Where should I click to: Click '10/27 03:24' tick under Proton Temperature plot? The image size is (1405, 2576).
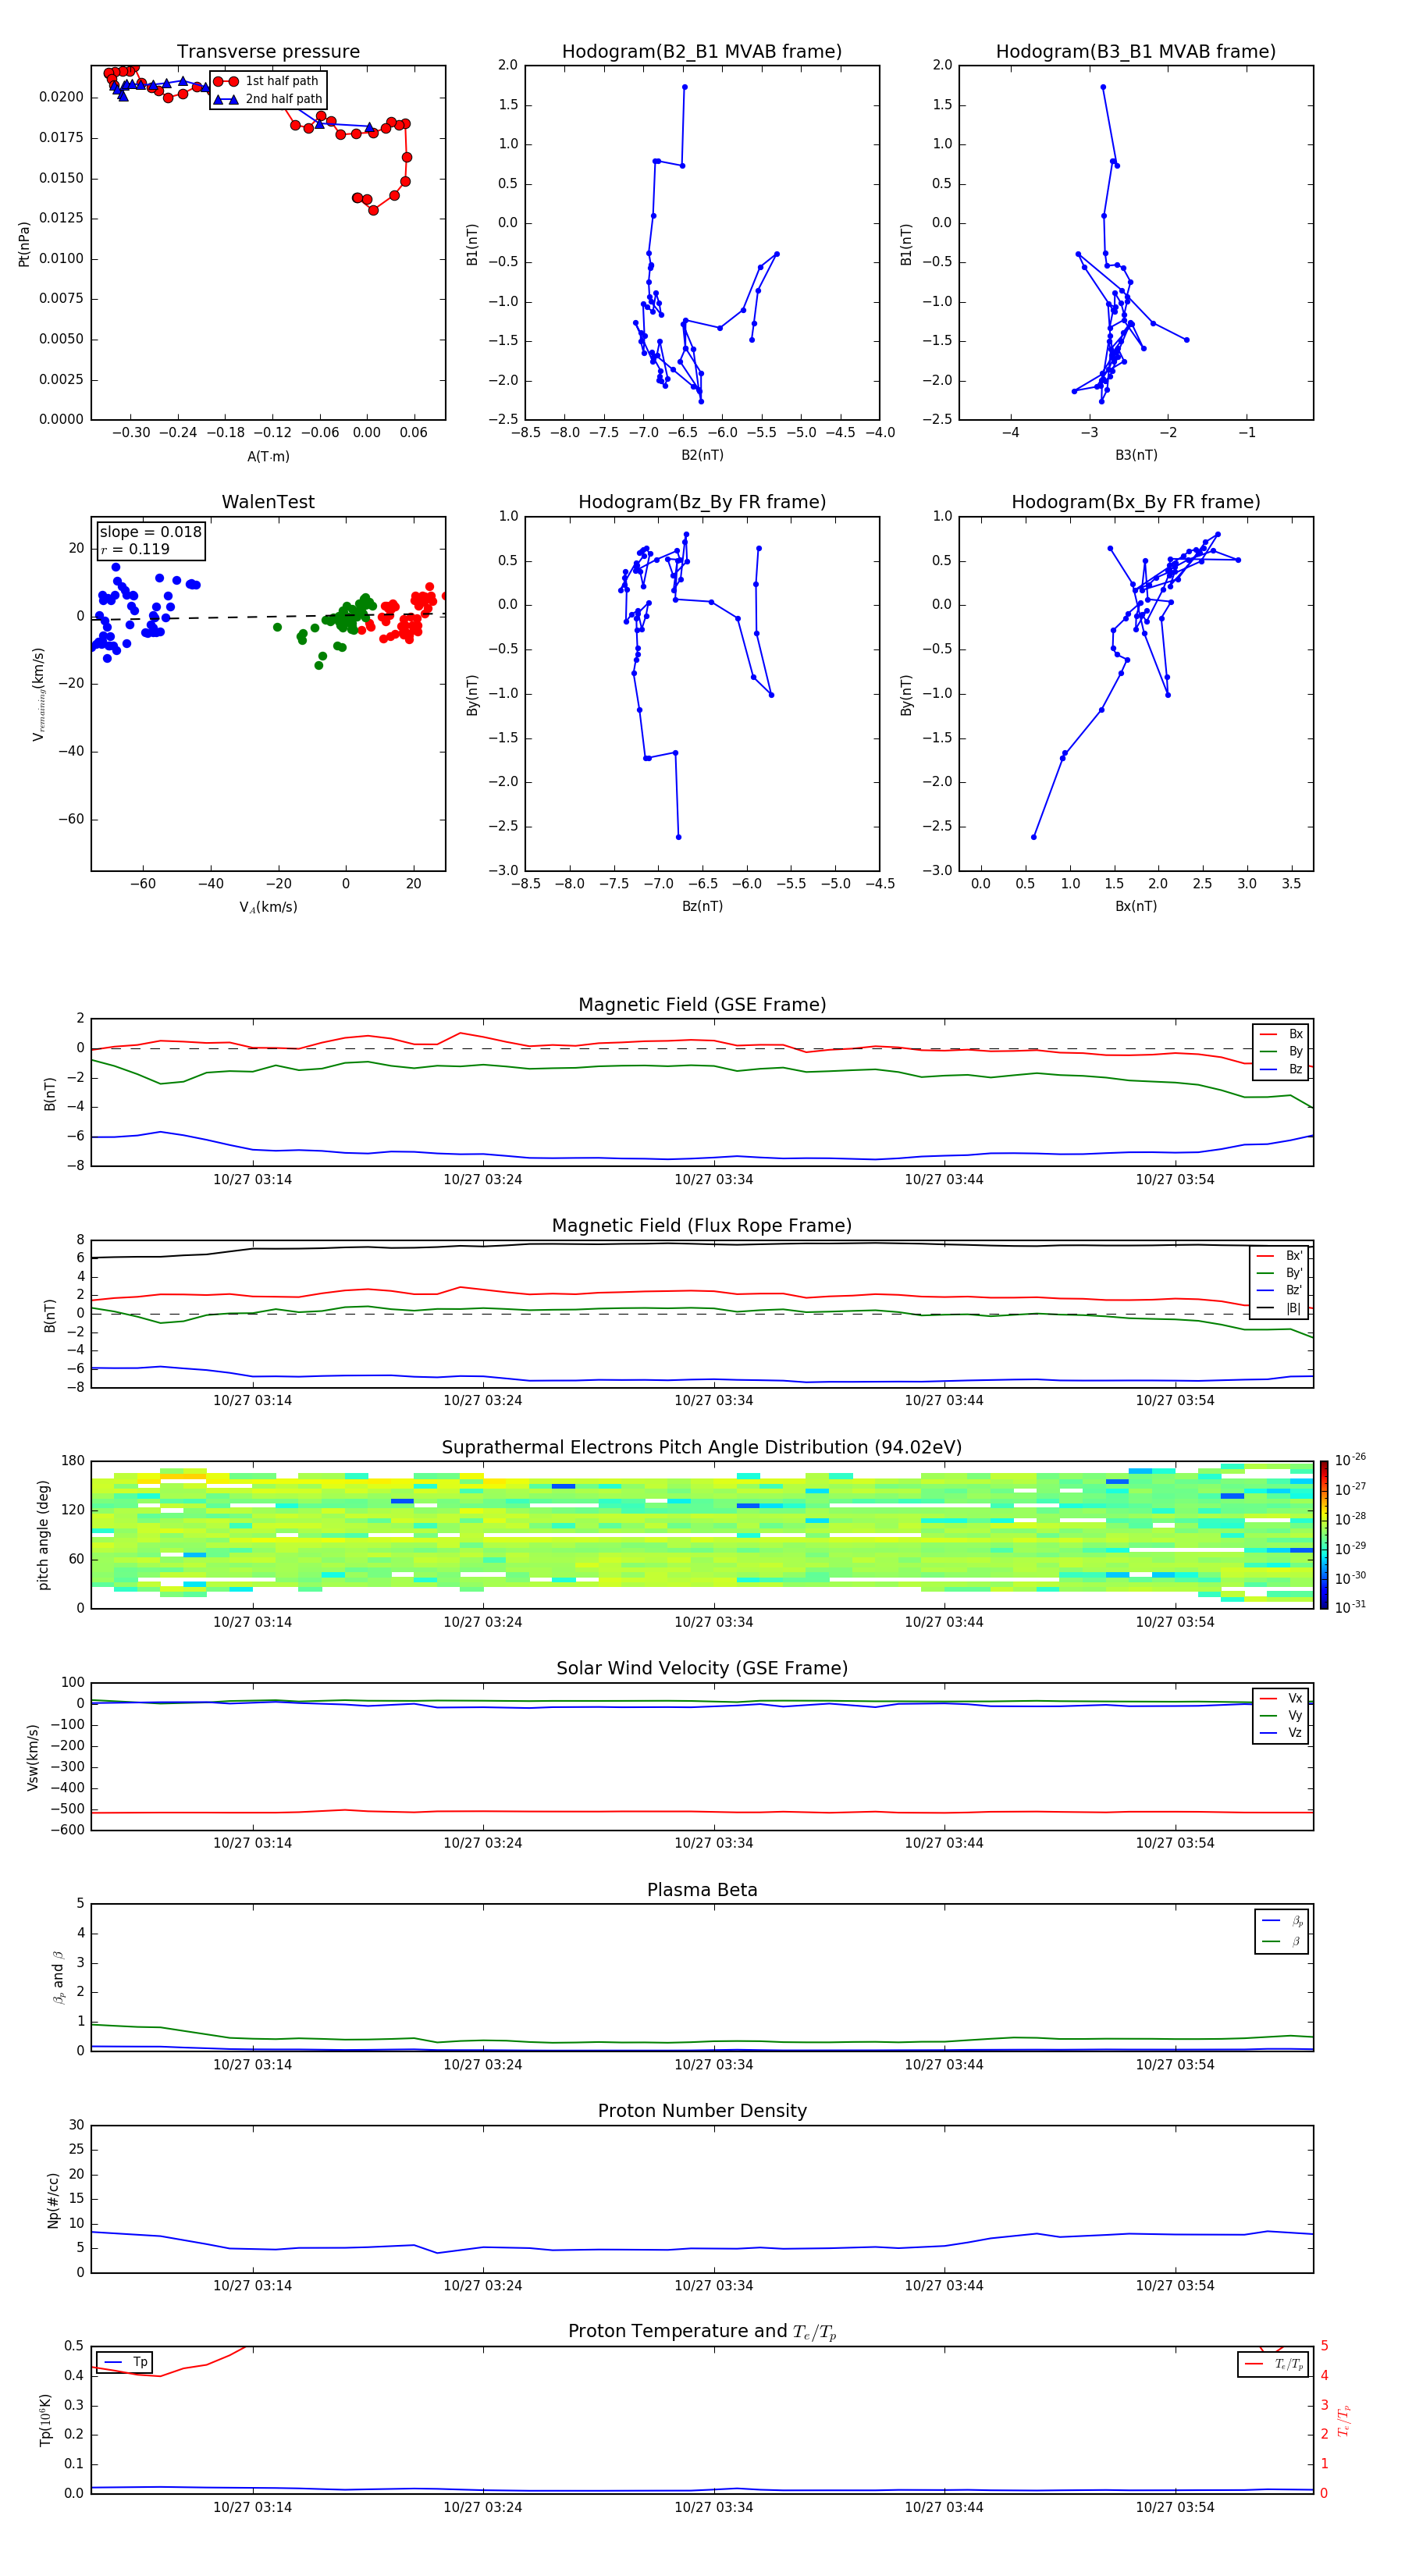[x=483, y=2507]
